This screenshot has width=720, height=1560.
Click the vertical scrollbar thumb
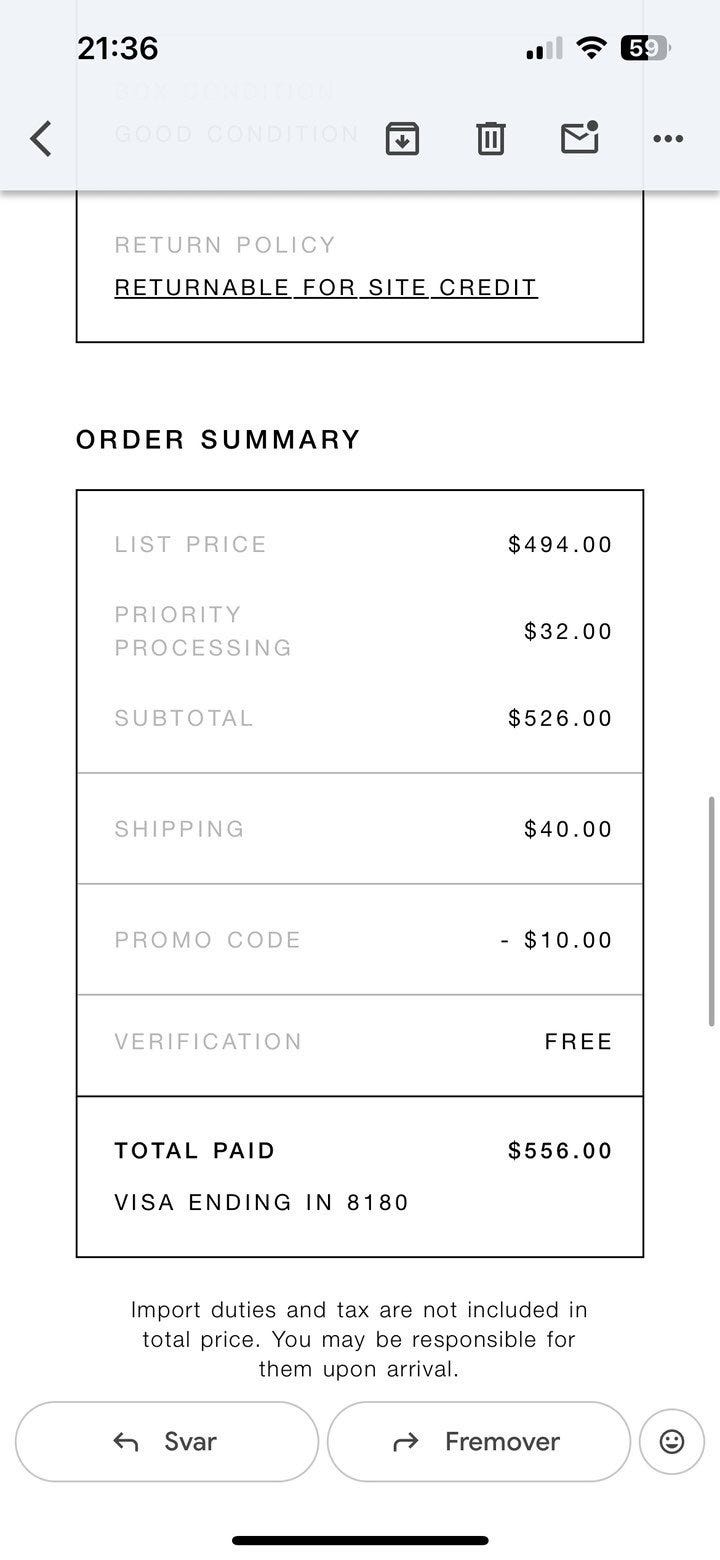click(x=711, y=910)
